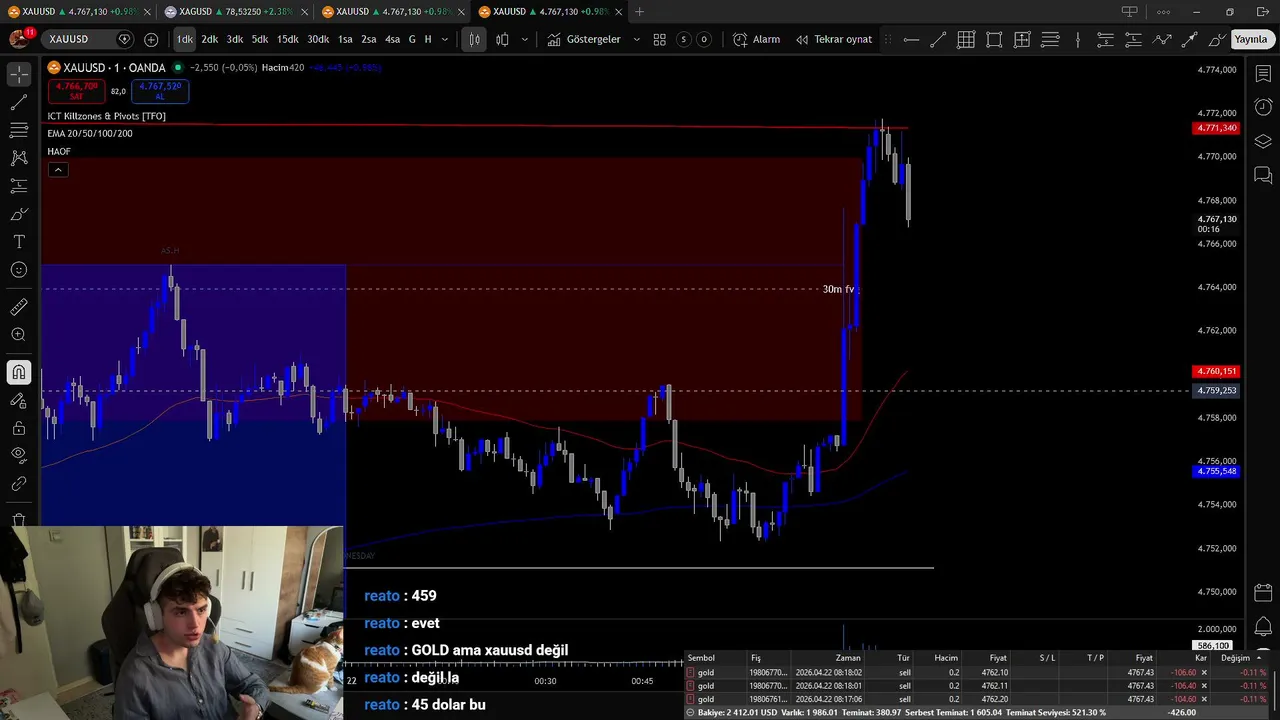Open the Fibonacci and Gann tools
1280x720 pixels.
tap(19, 130)
